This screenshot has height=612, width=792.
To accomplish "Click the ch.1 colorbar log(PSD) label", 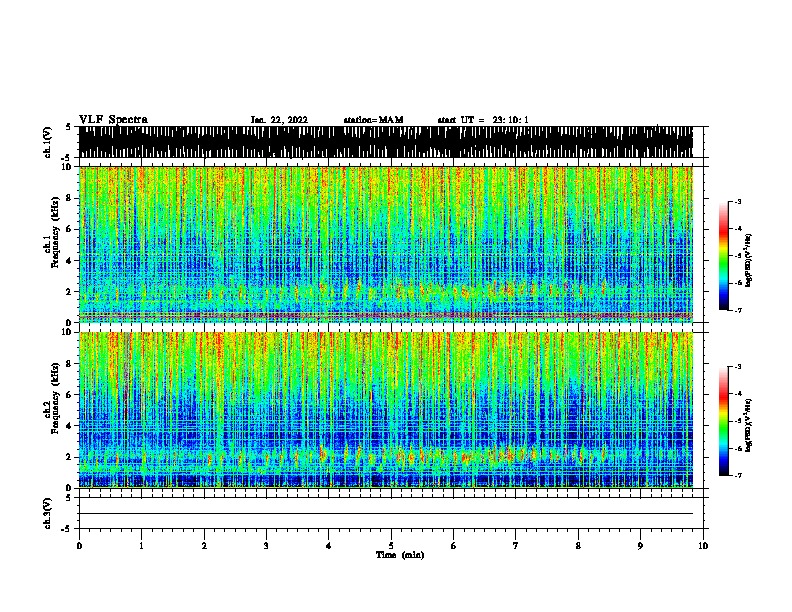I will [748, 260].
